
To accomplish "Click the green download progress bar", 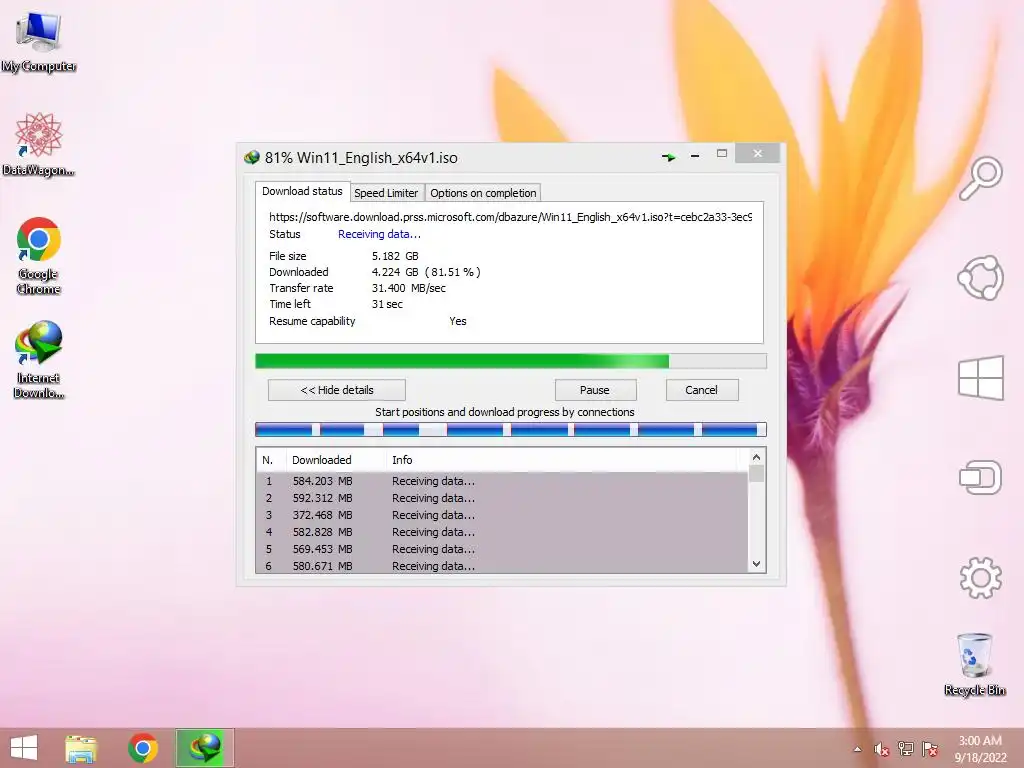I will pyautogui.click(x=511, y=361).
